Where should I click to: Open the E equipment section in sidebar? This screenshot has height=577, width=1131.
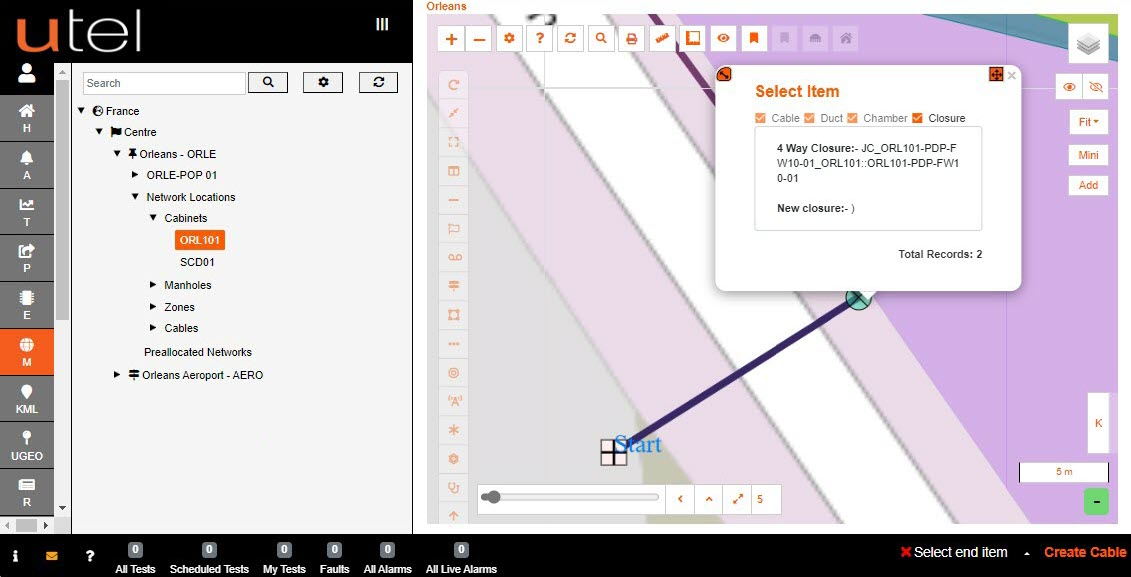click(27, 305)
